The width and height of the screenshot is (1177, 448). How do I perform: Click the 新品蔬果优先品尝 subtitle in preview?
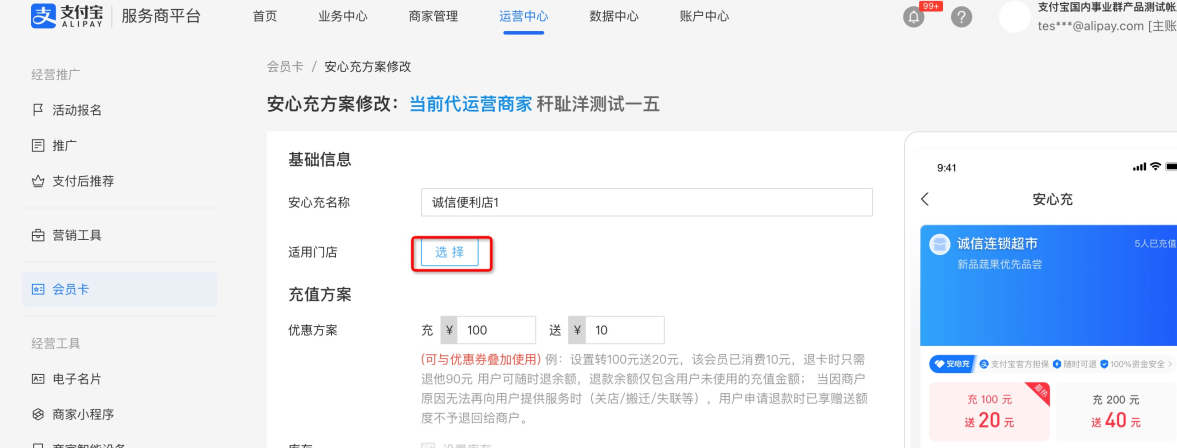(x=999, y=264)
